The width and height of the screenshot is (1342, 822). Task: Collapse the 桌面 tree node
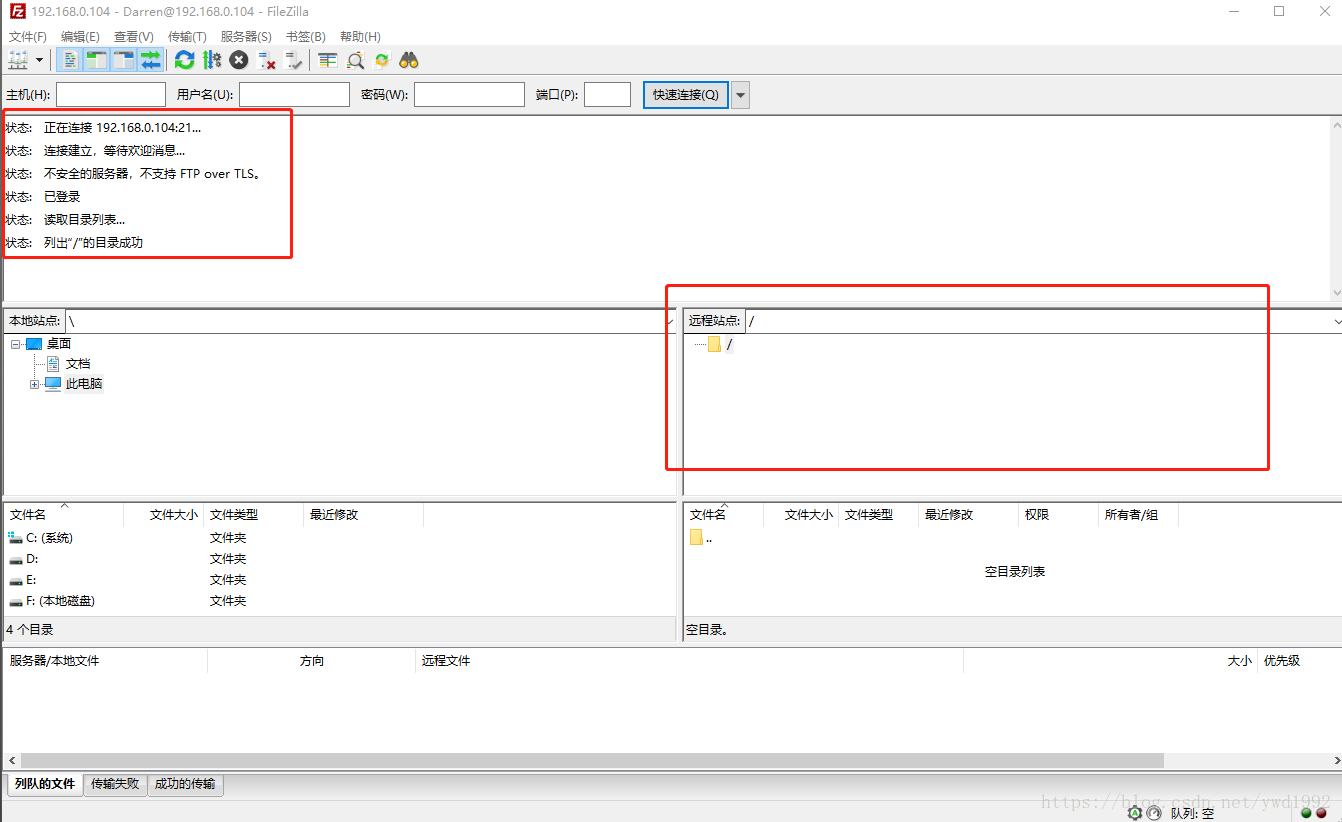15,344
